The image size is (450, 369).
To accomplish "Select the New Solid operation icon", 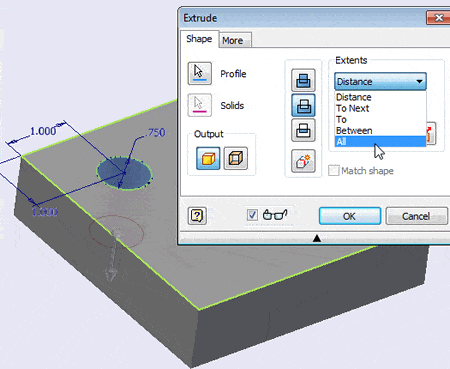I will pos(303,161).
